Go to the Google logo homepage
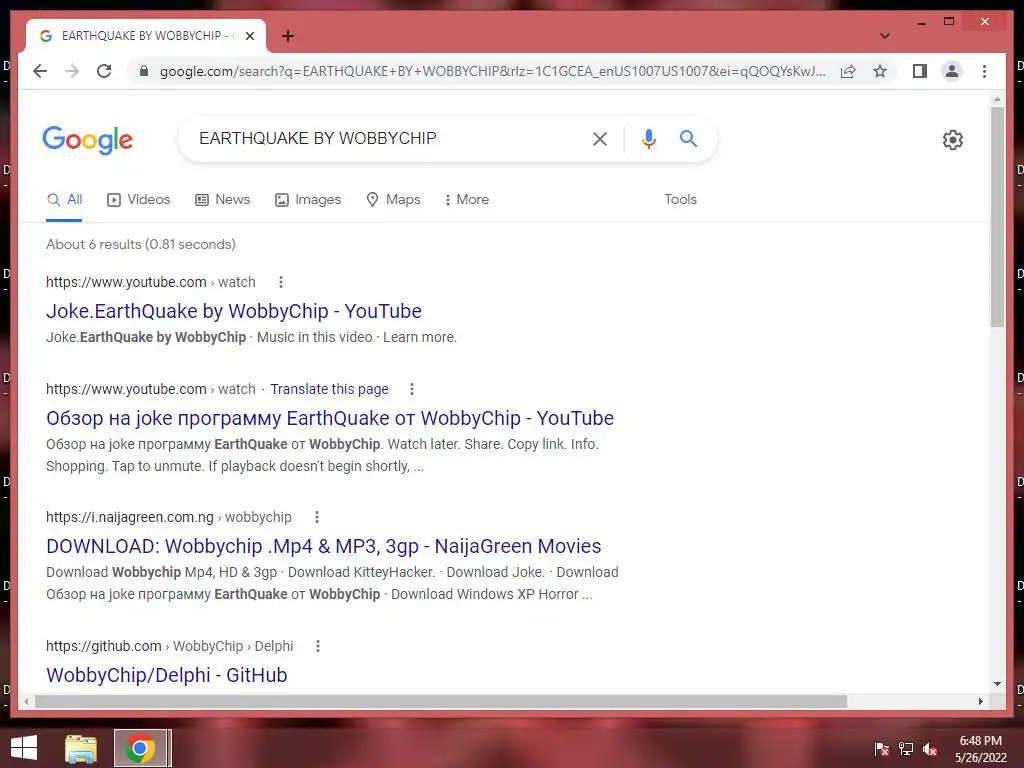The height and width of the screenshot is (768, 1024). click(x=88, y=140)
